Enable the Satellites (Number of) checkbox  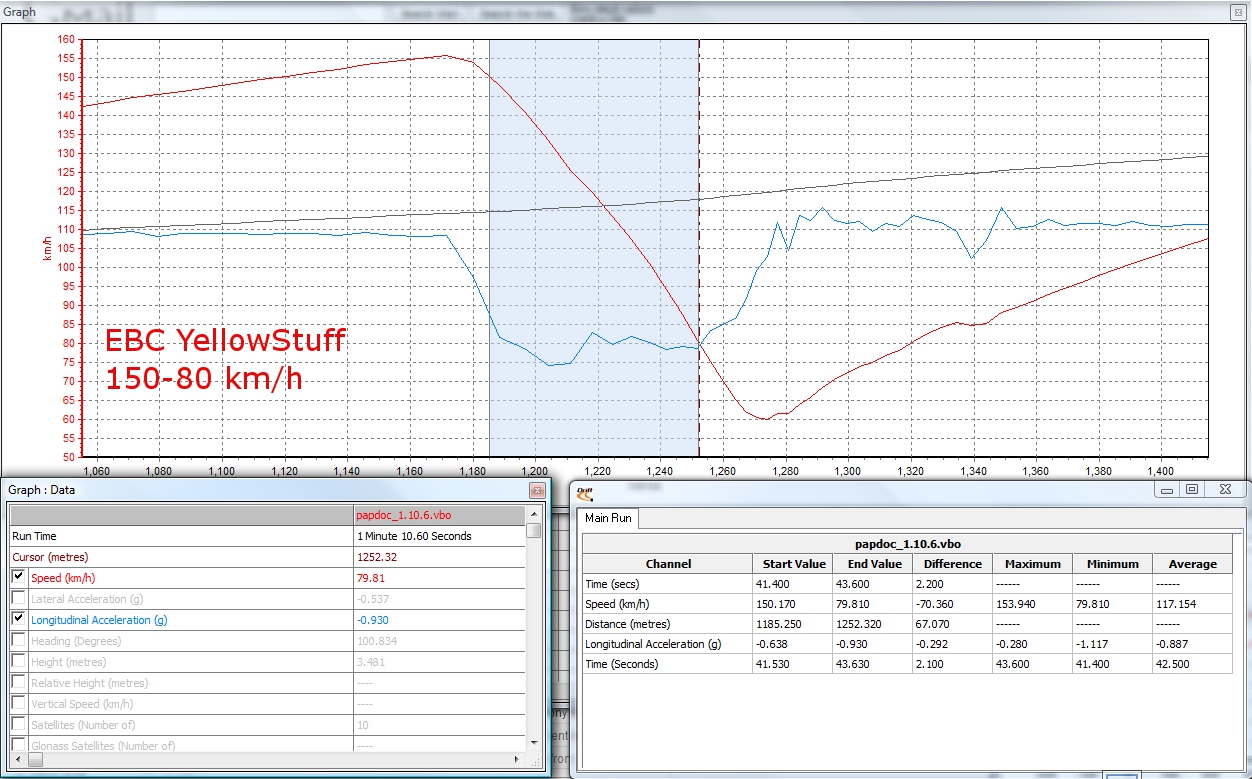pos(18,724)
